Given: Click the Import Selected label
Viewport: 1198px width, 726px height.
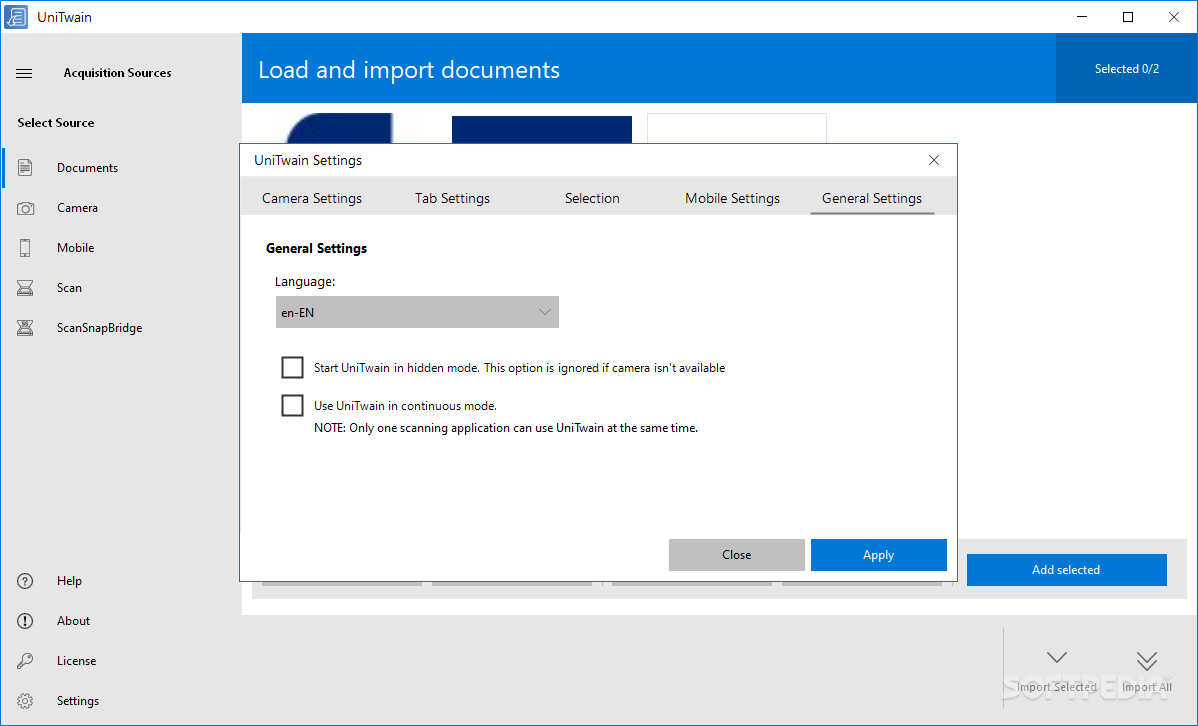Looking at the screenshot, I should pyautogui.click(x=1057, y=687).
